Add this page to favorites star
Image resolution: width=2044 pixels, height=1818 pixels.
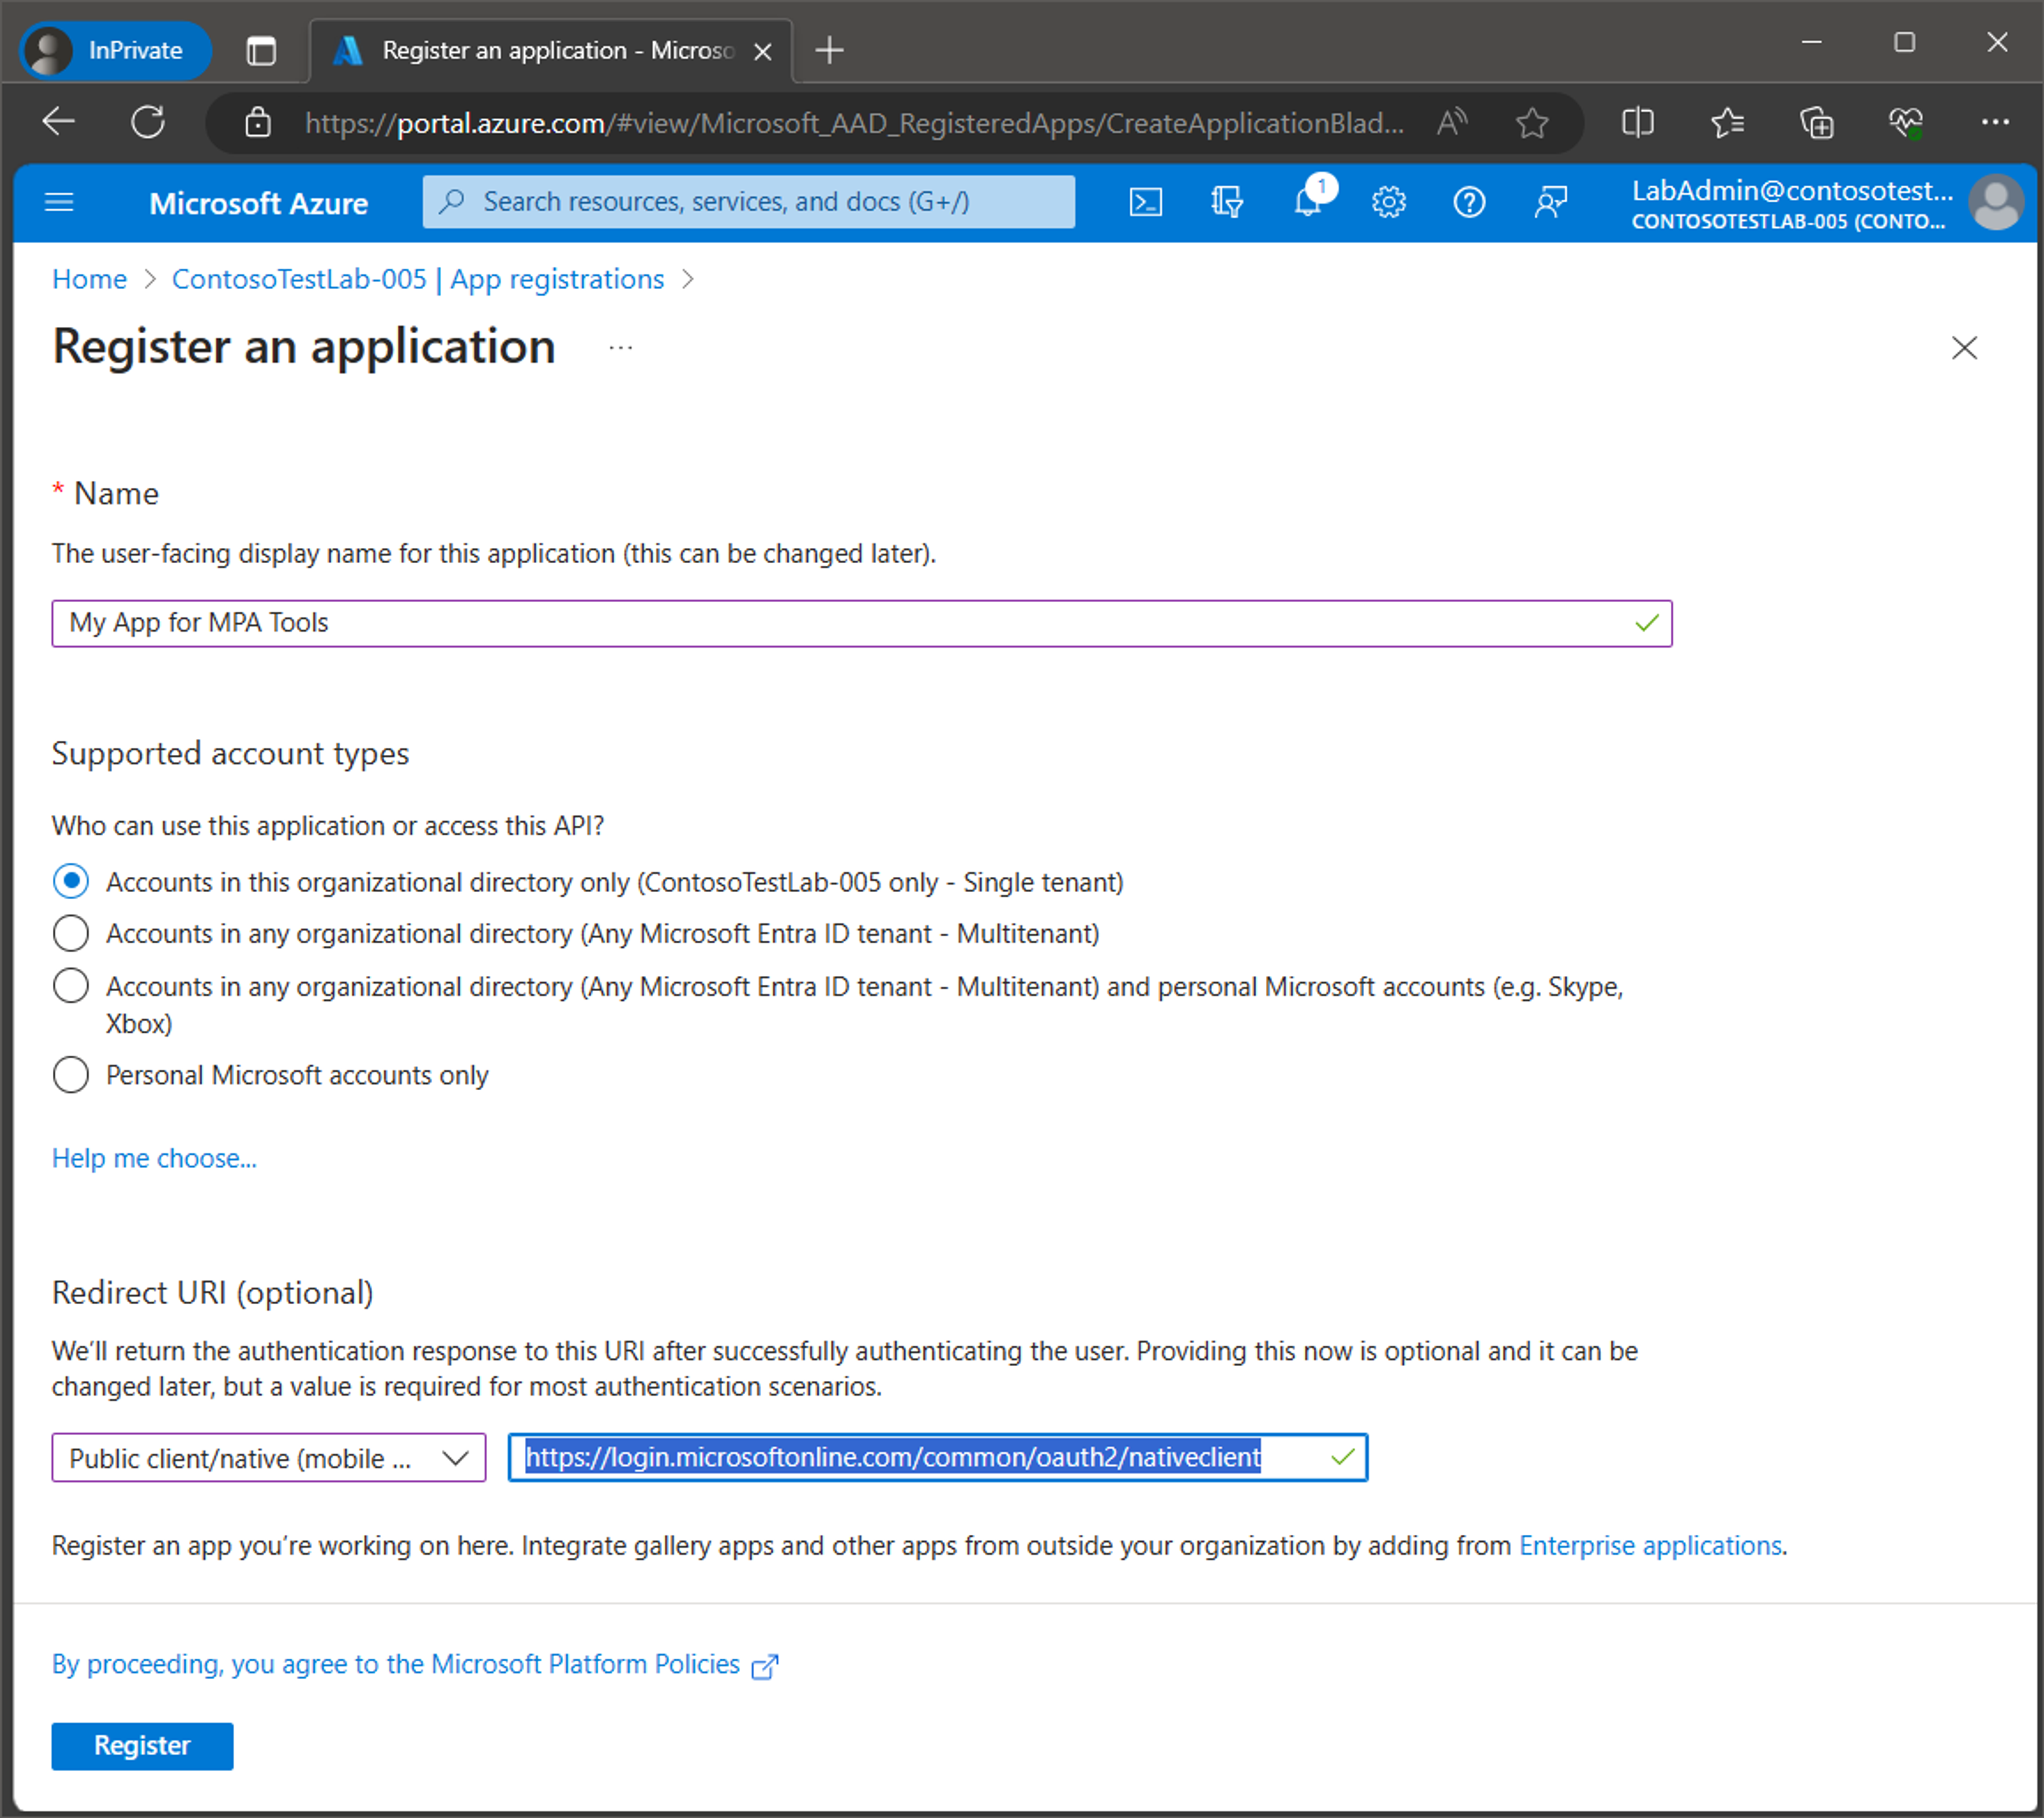(1531, 122)
